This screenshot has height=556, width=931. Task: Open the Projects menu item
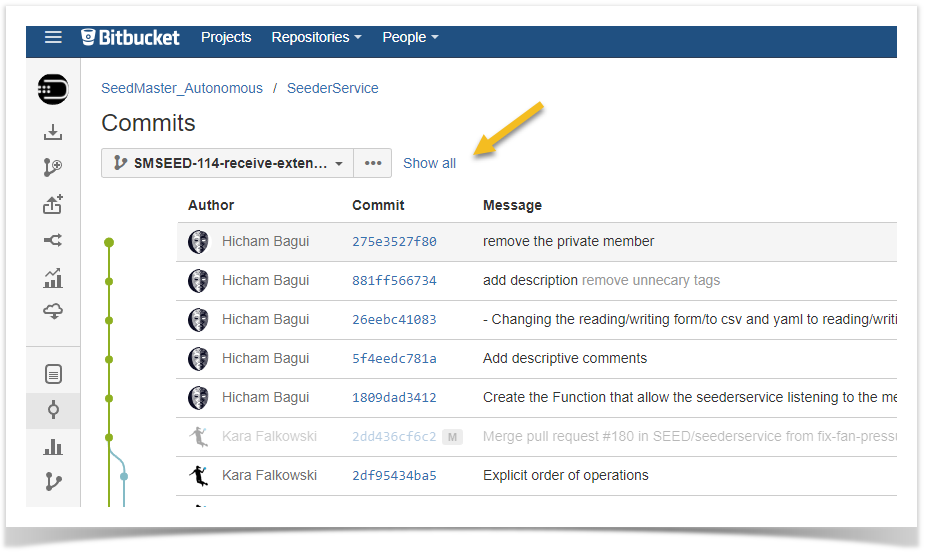[x=226, y=37]
